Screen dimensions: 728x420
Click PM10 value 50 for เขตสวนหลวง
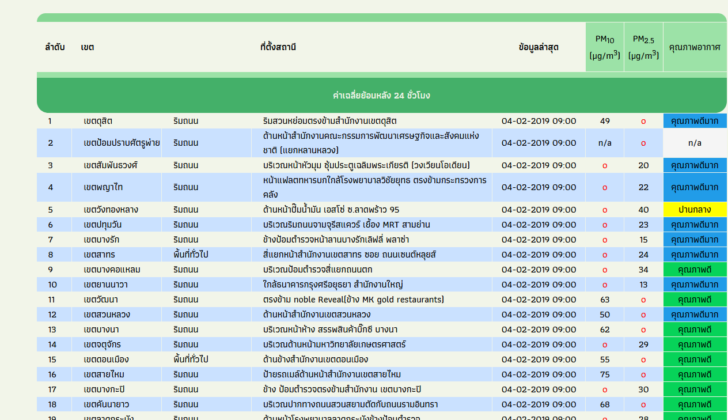click(604, 315)
